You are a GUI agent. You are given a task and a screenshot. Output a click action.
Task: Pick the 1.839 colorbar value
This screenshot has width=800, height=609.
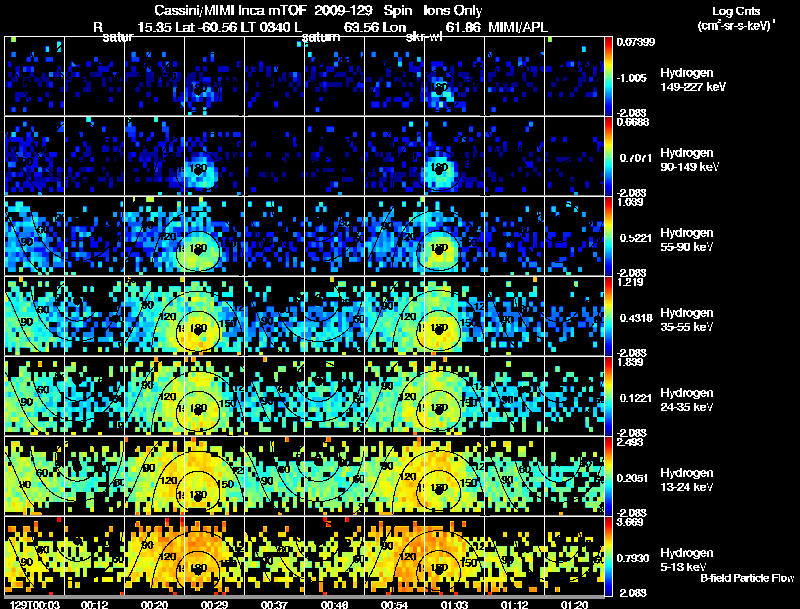(630, 362)
